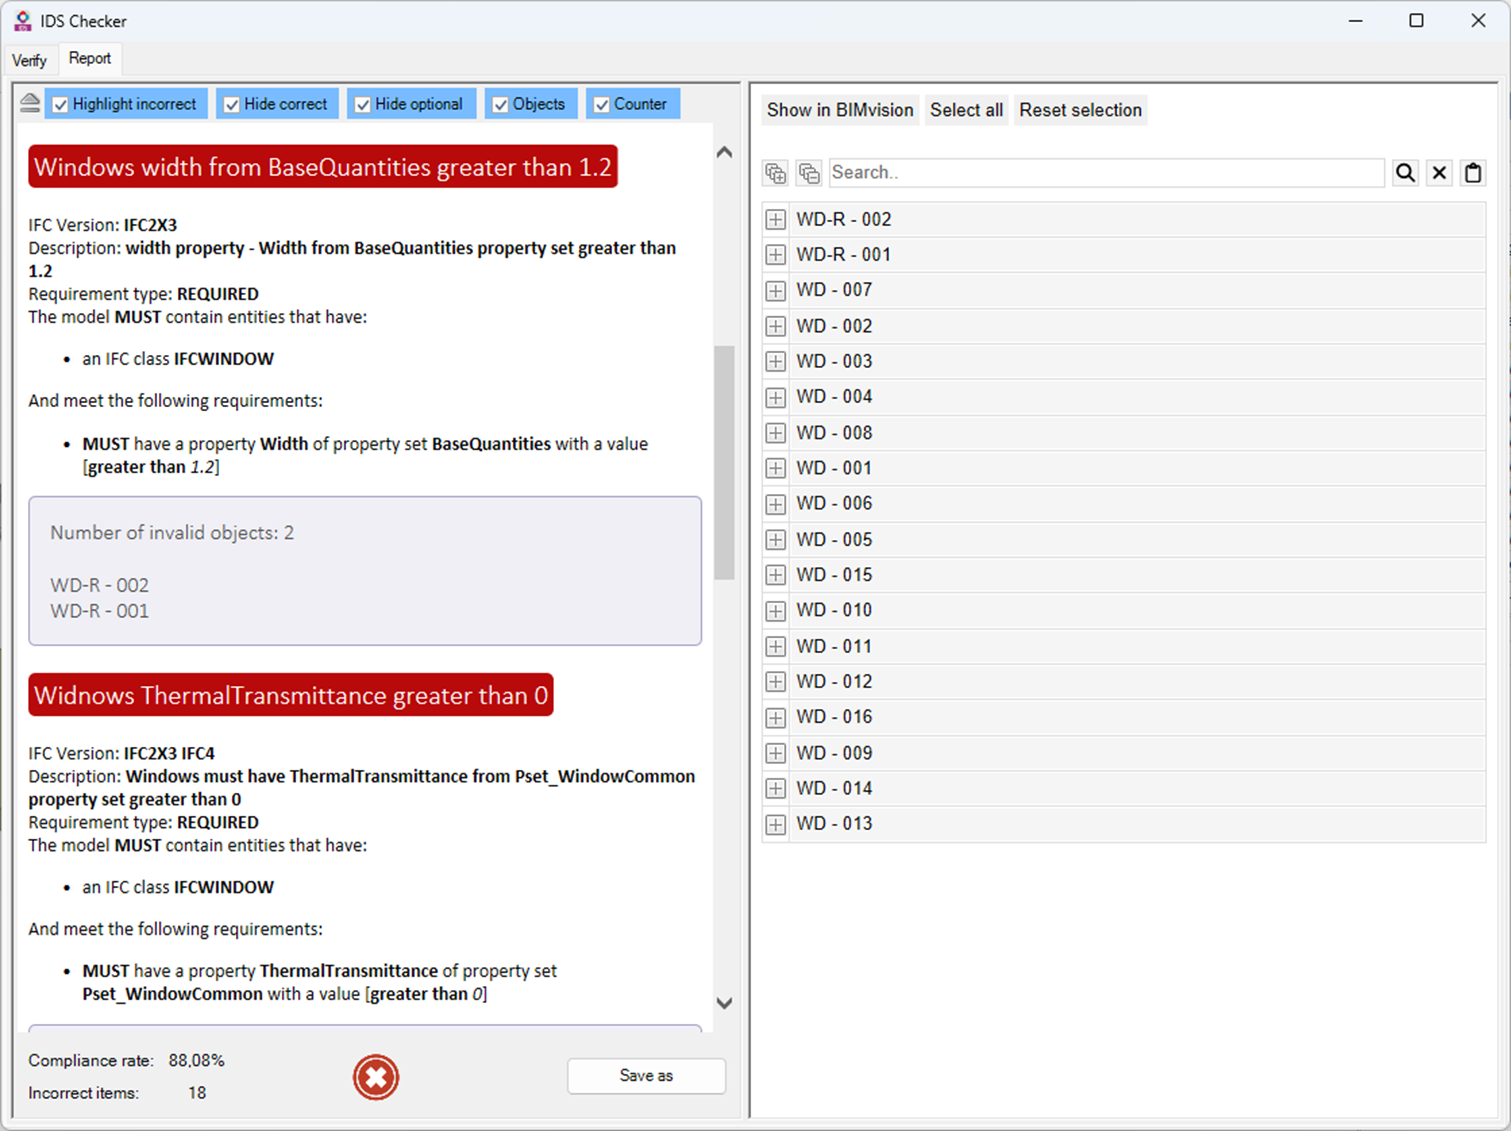Expand the WD - 015 tree node
Screen dimensions: 1511x1131
[775, 575]
